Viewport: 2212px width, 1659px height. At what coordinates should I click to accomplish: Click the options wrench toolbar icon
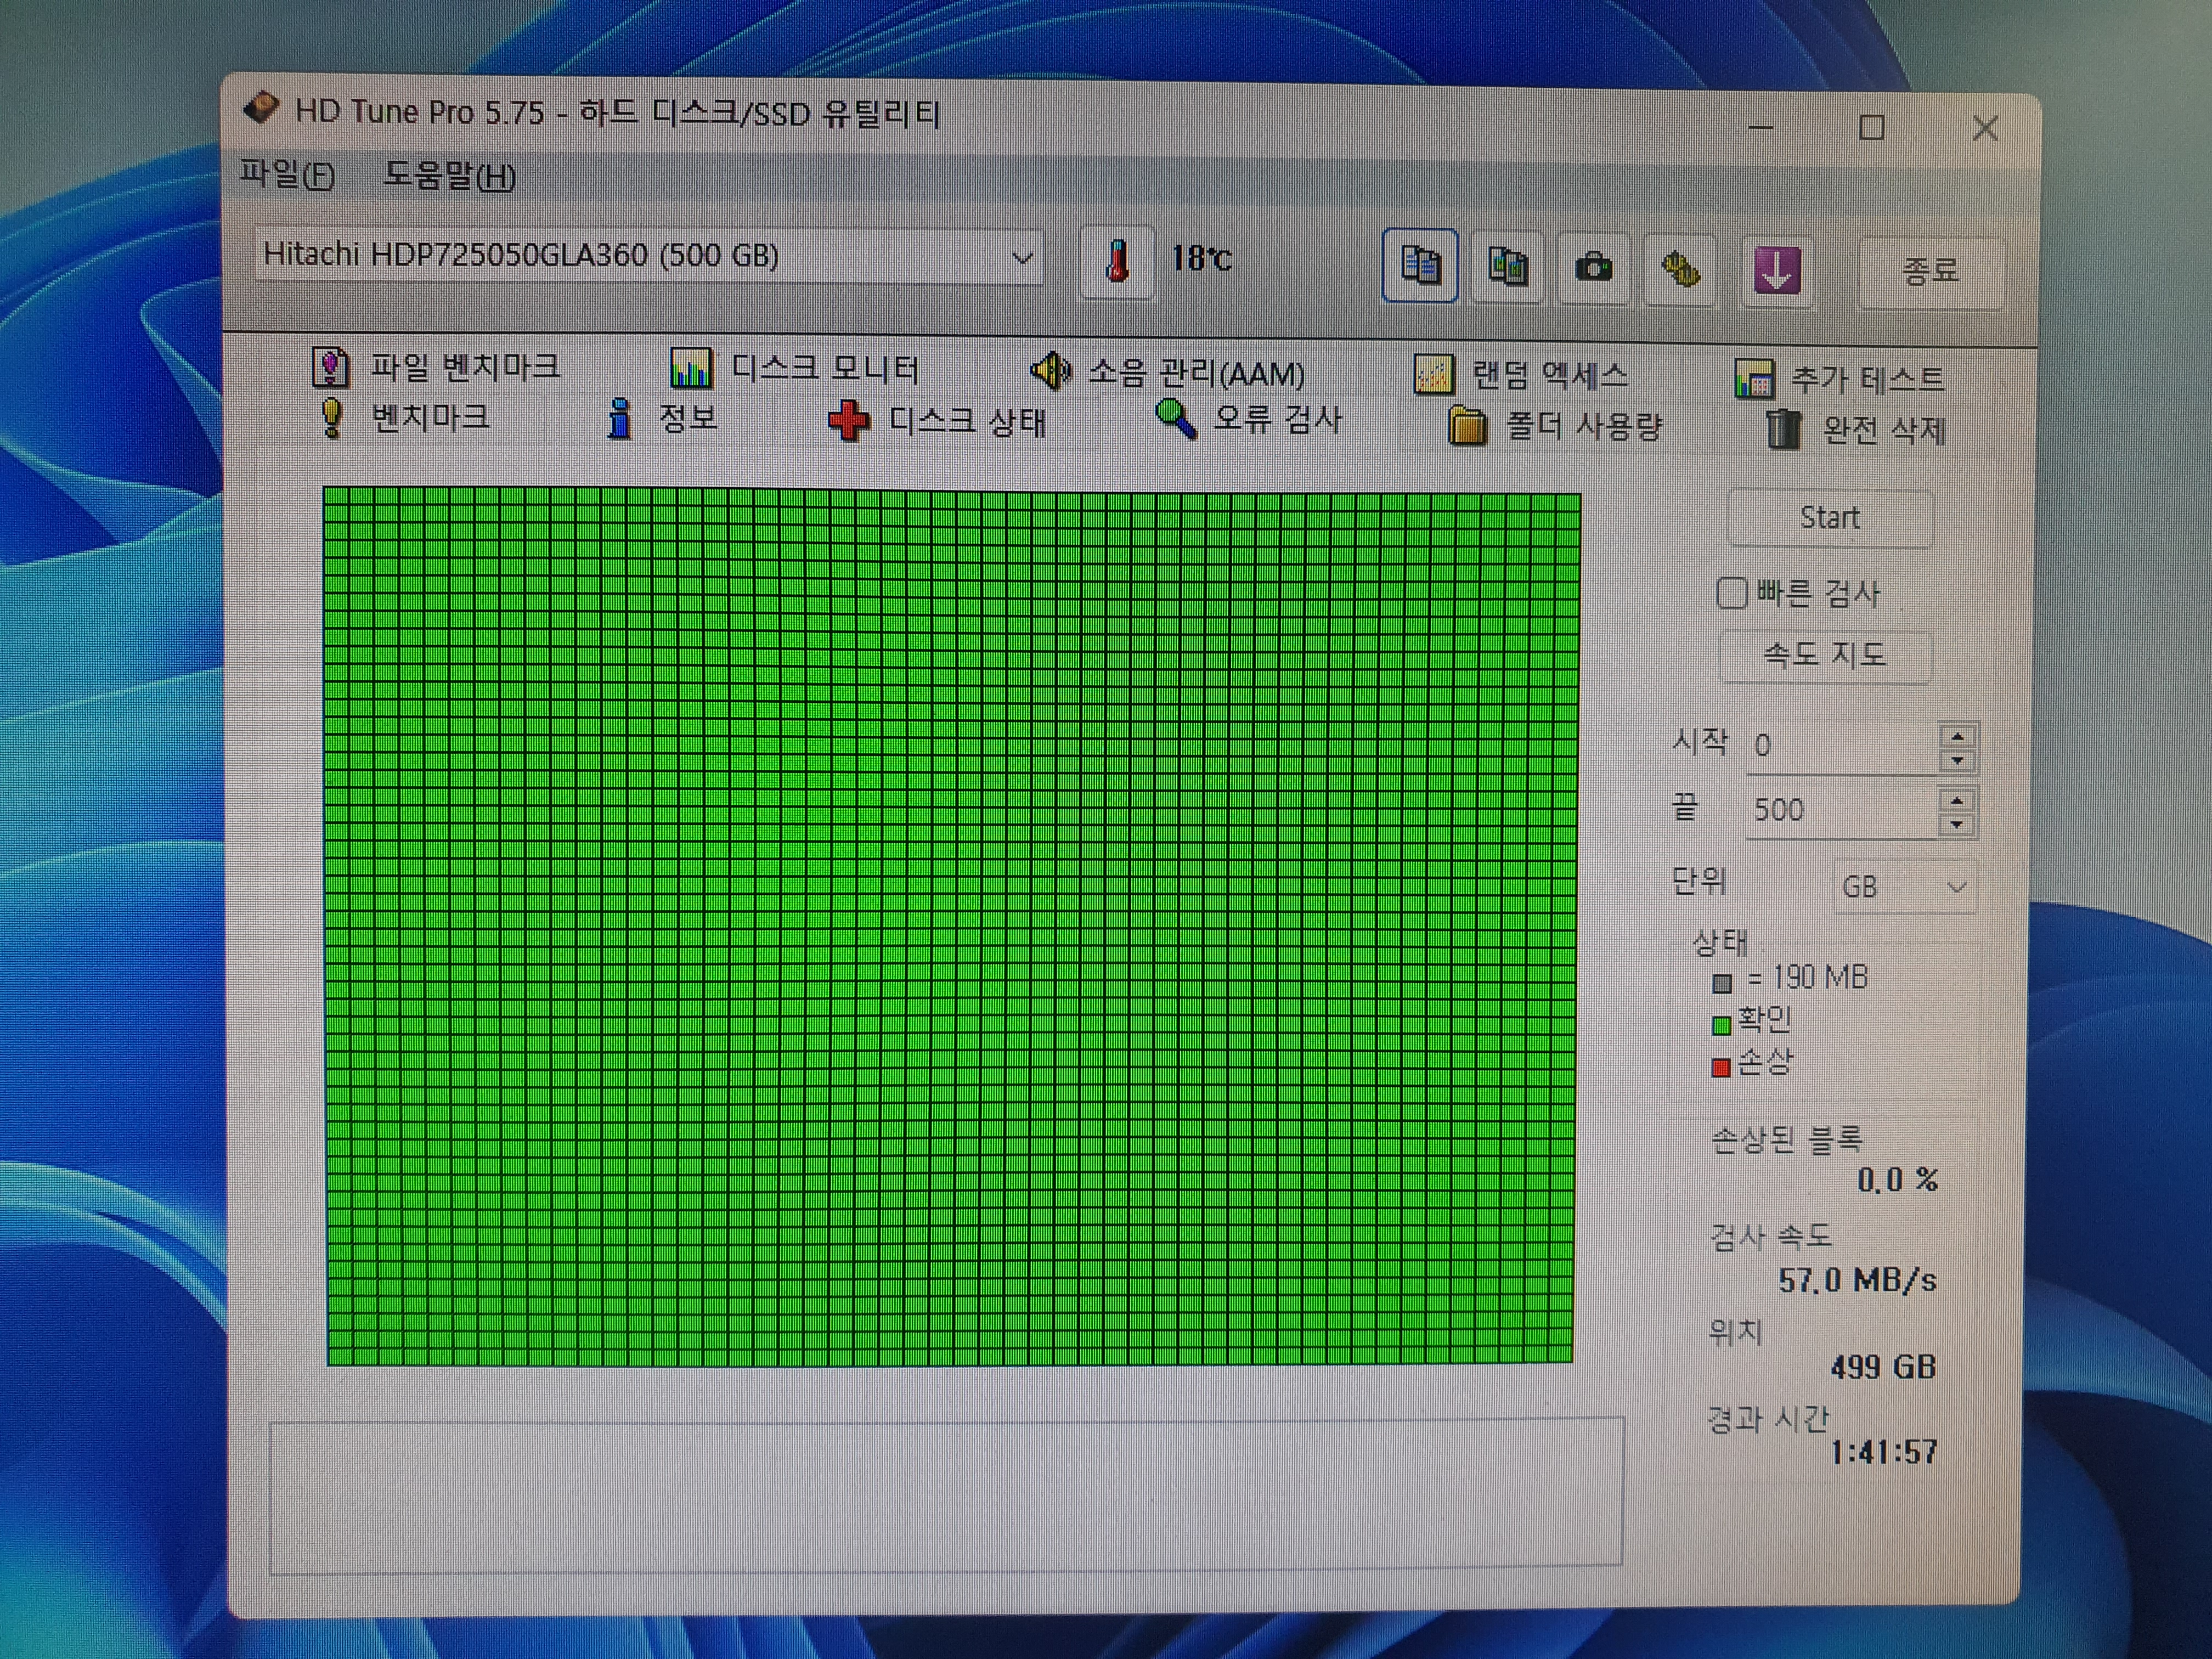(x=1680, y=270)
